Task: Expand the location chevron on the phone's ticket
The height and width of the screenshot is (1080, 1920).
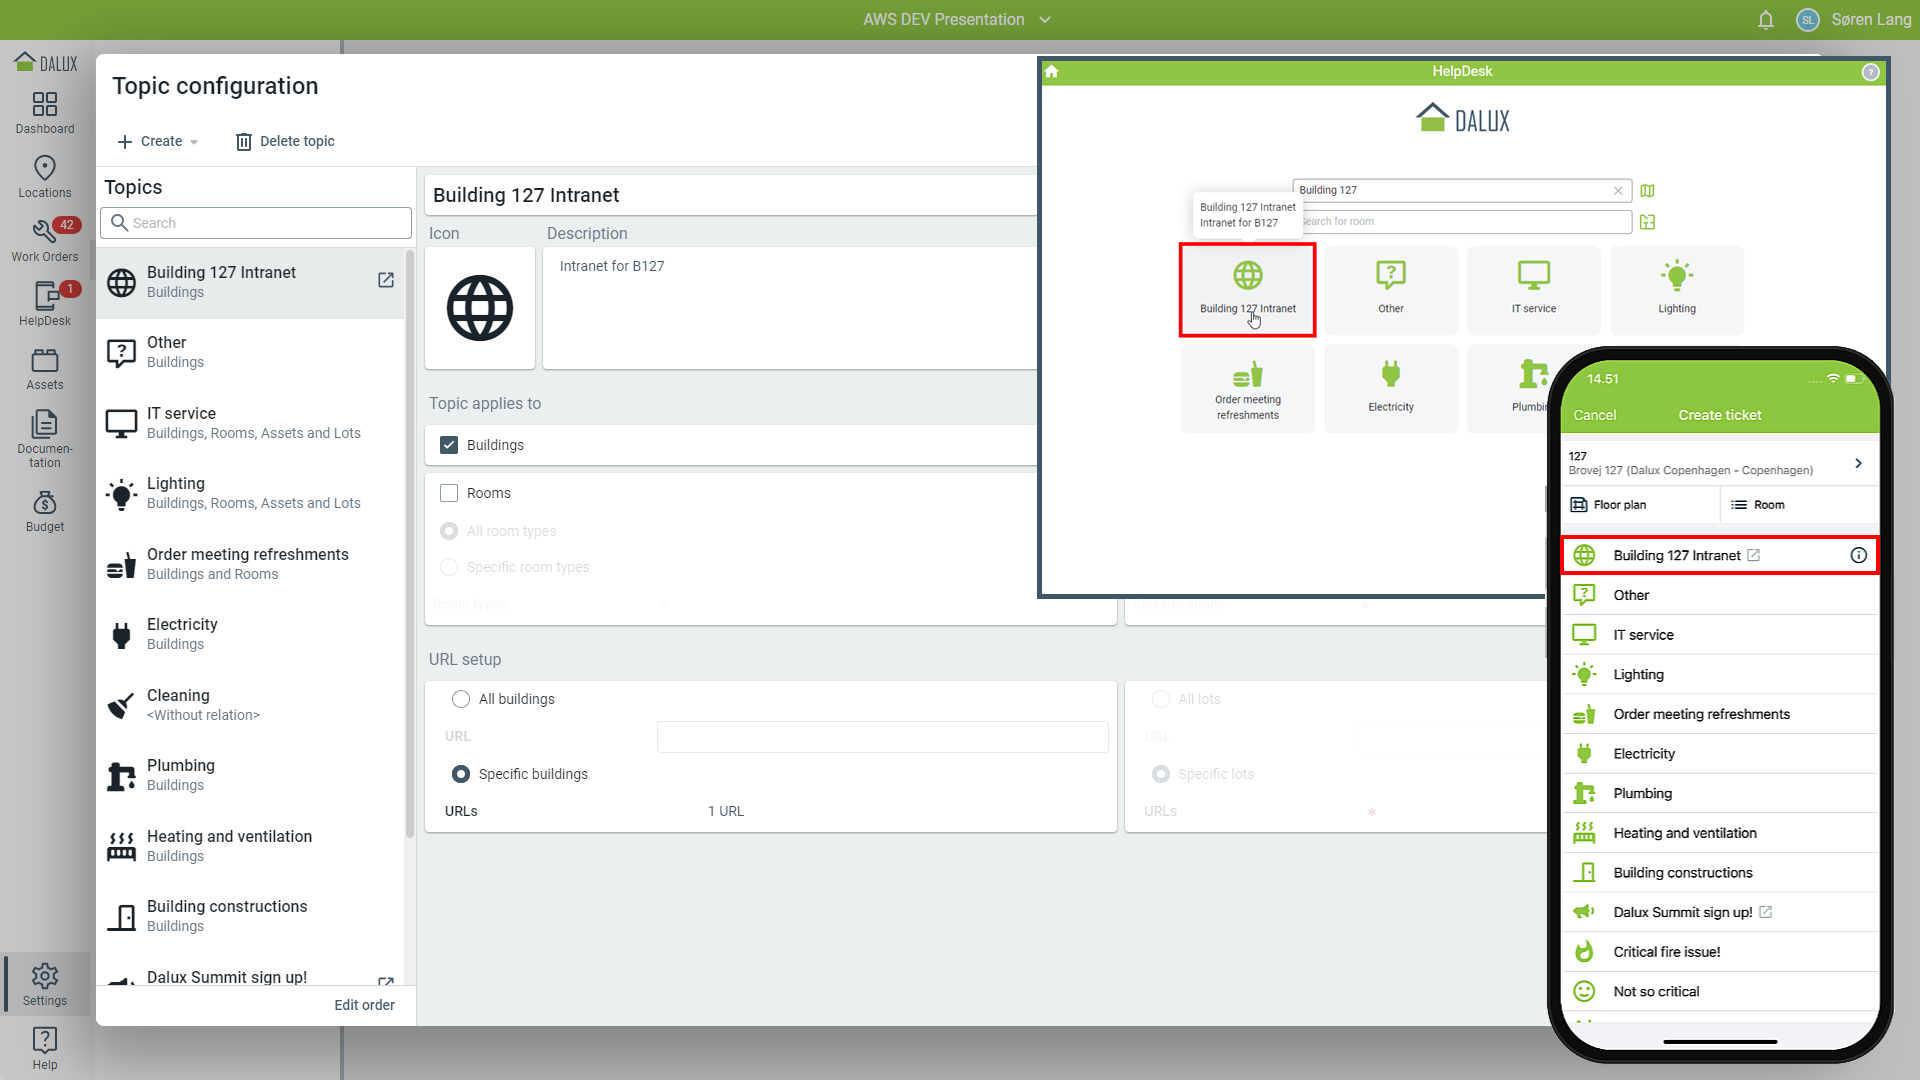Action: pos(1858,463)
